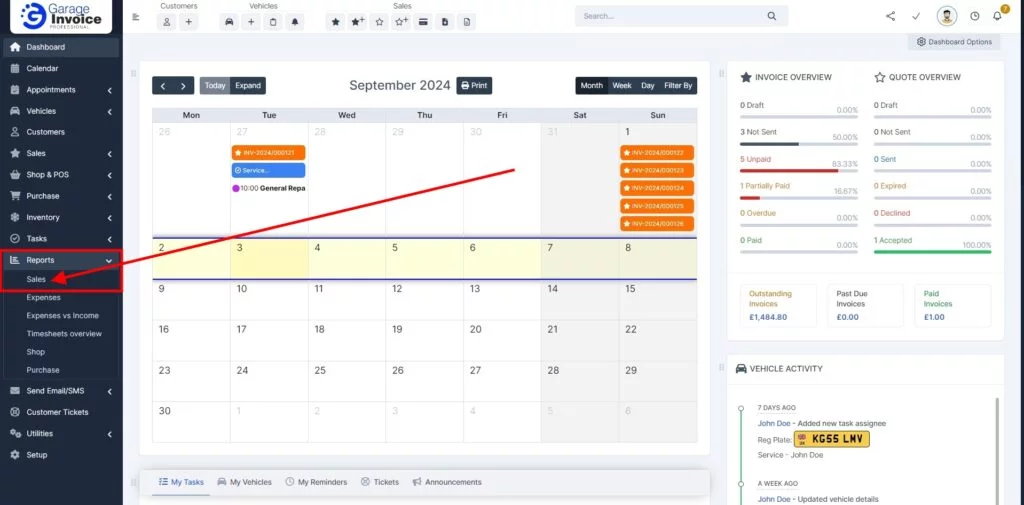Toggle the sidebar collapse icon
The image size is (1024, 505).
pos(136,17)
